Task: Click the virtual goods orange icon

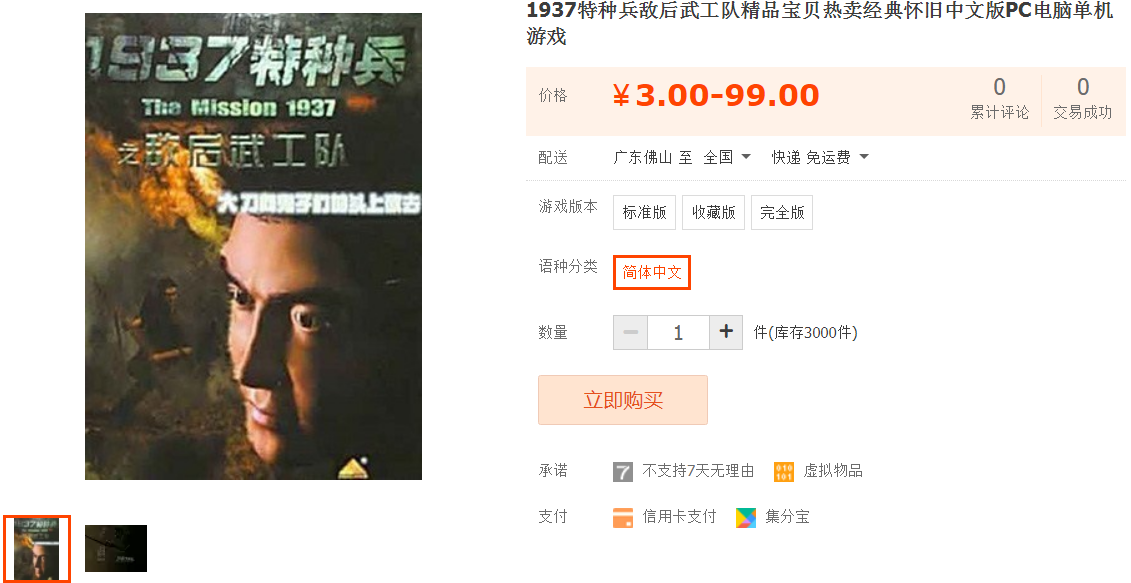Action: tap(783, 472)
